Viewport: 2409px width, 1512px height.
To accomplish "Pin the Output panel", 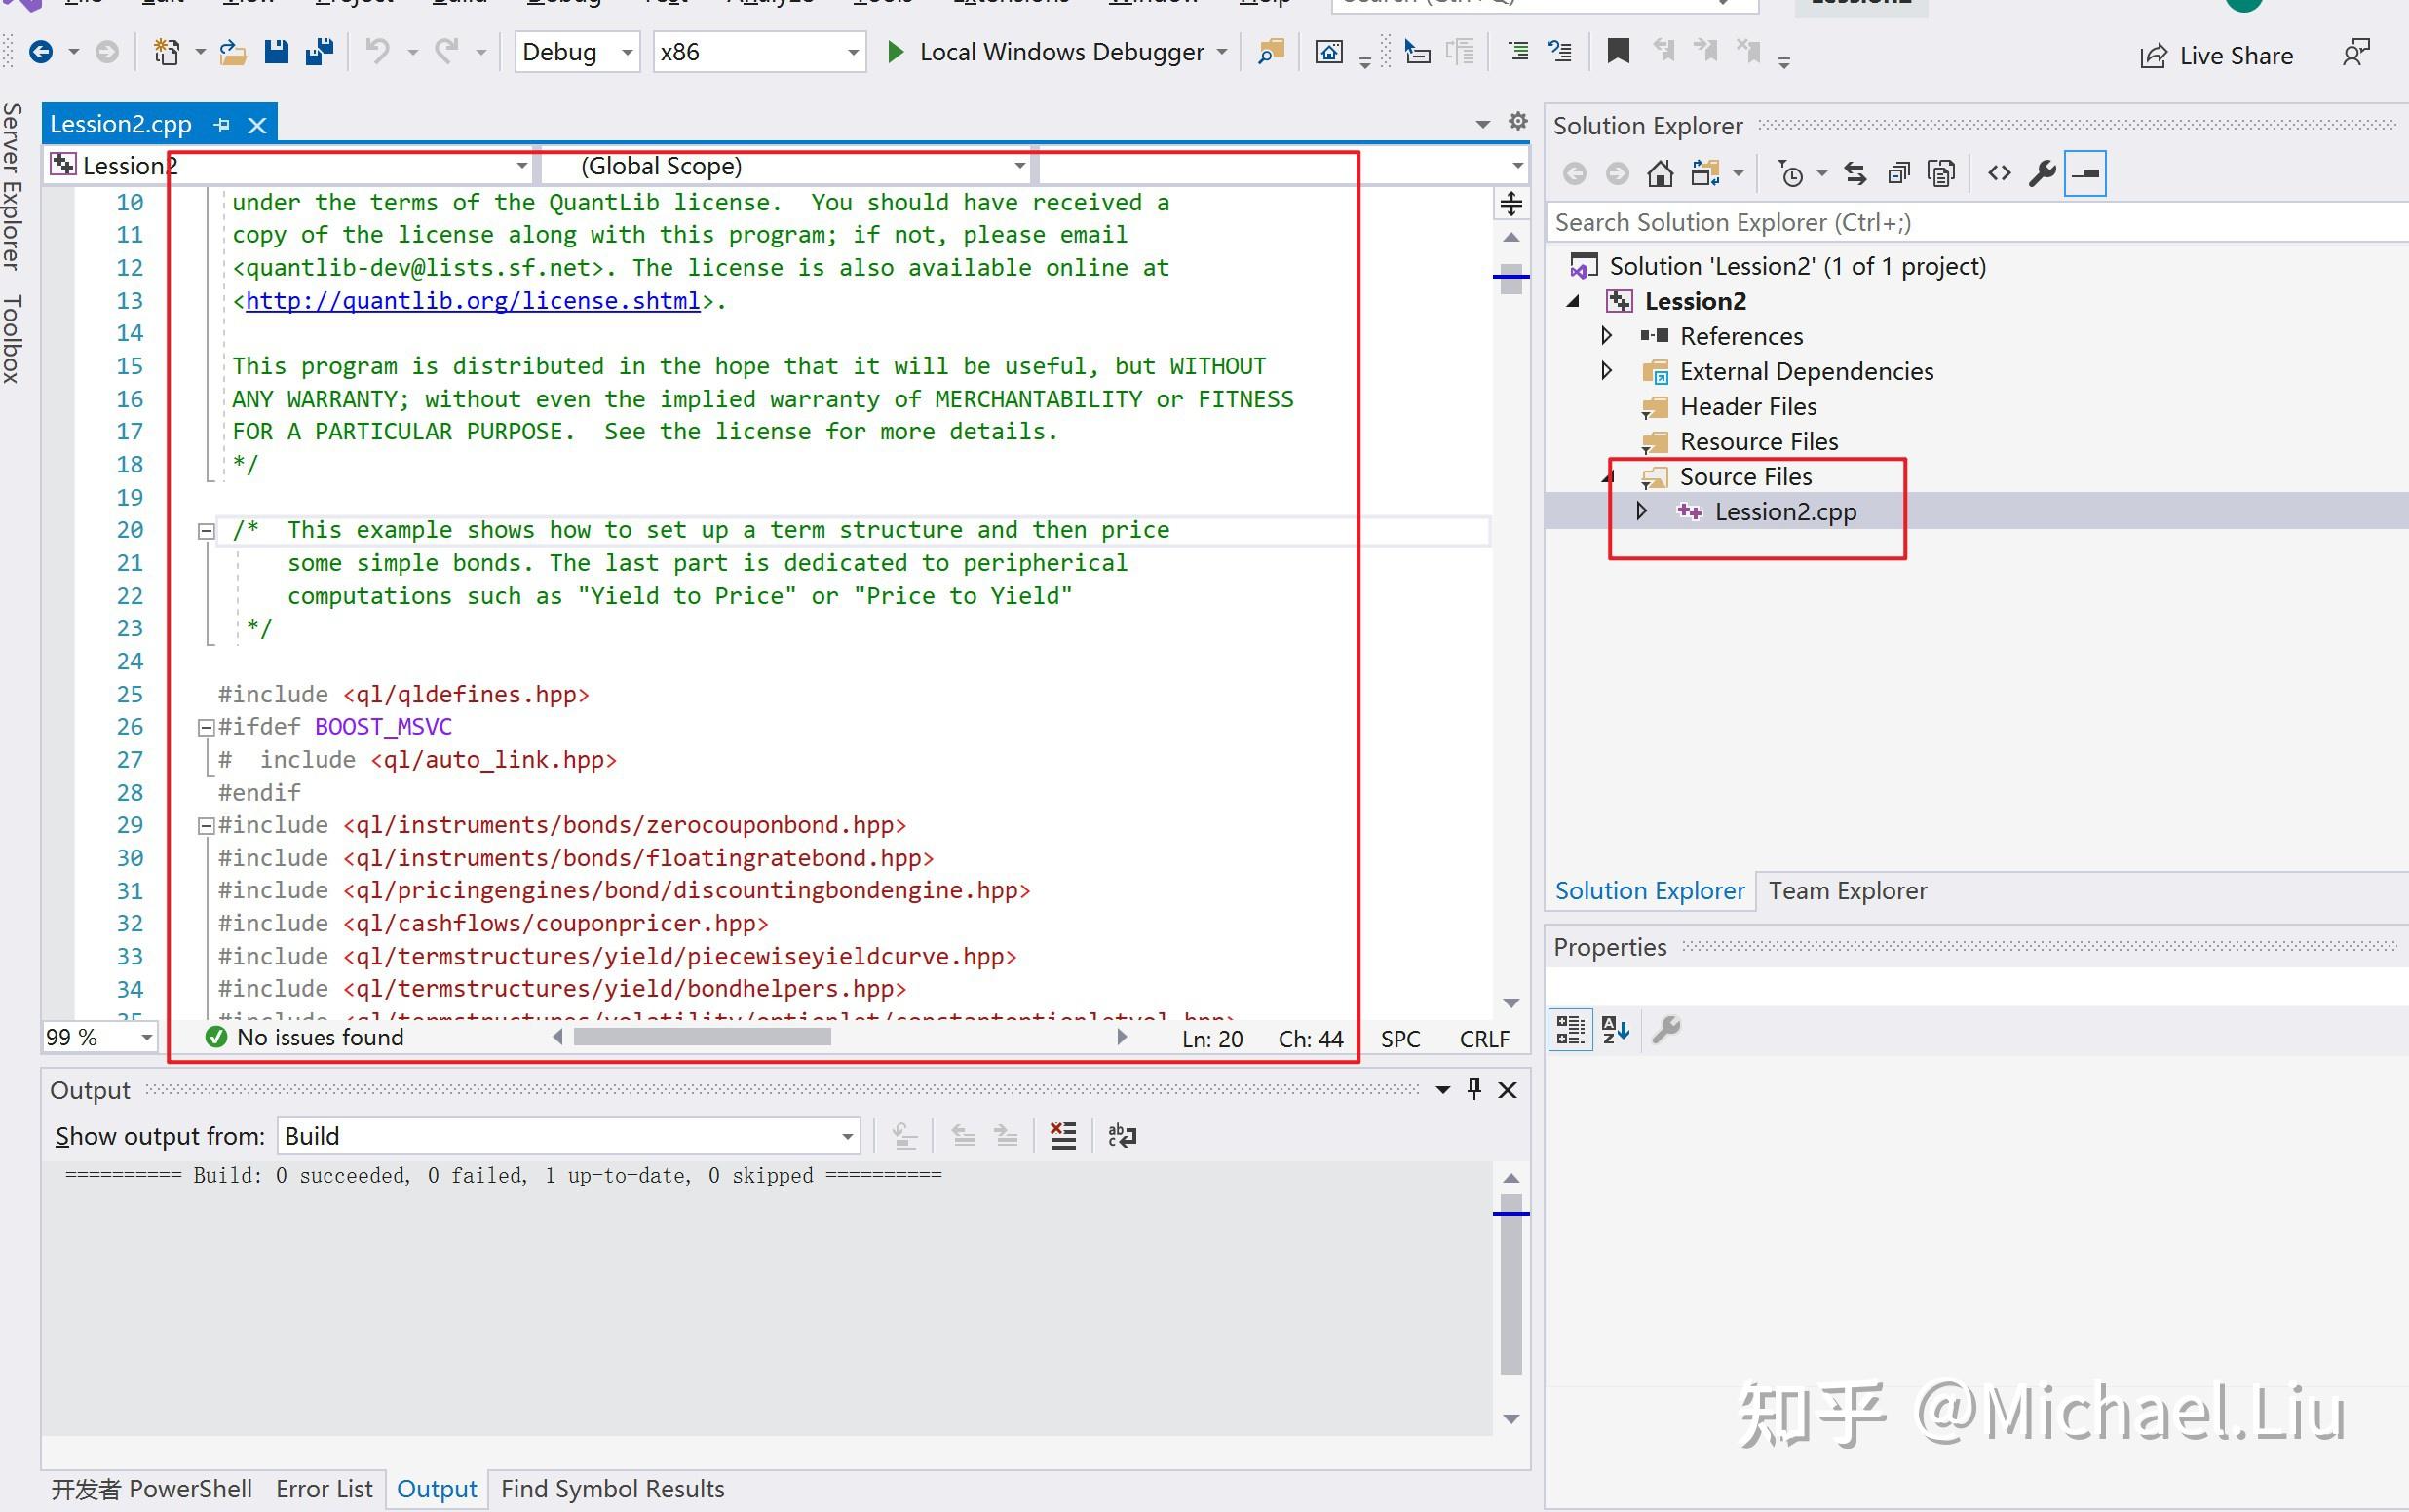I will pos(1474,1089).
